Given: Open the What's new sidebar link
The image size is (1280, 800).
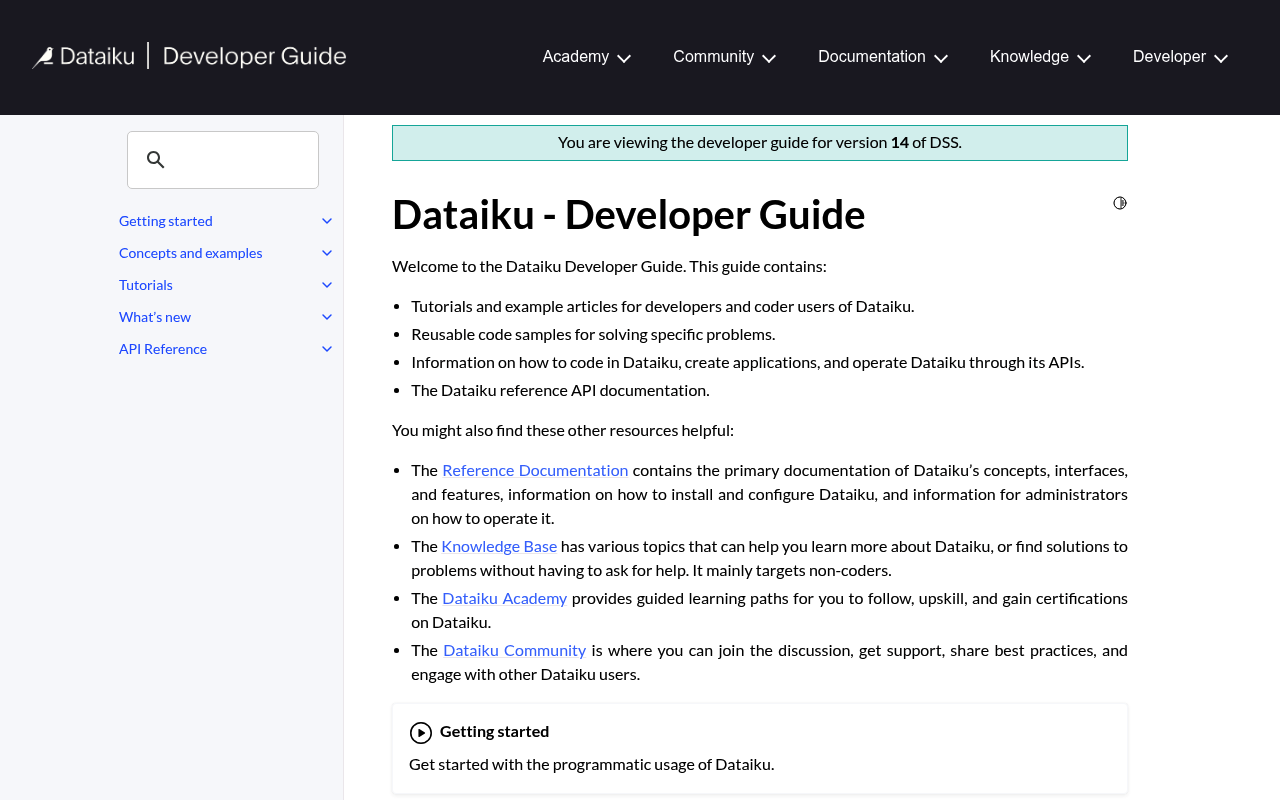Looking at the screenshot, I should (155, 317).
